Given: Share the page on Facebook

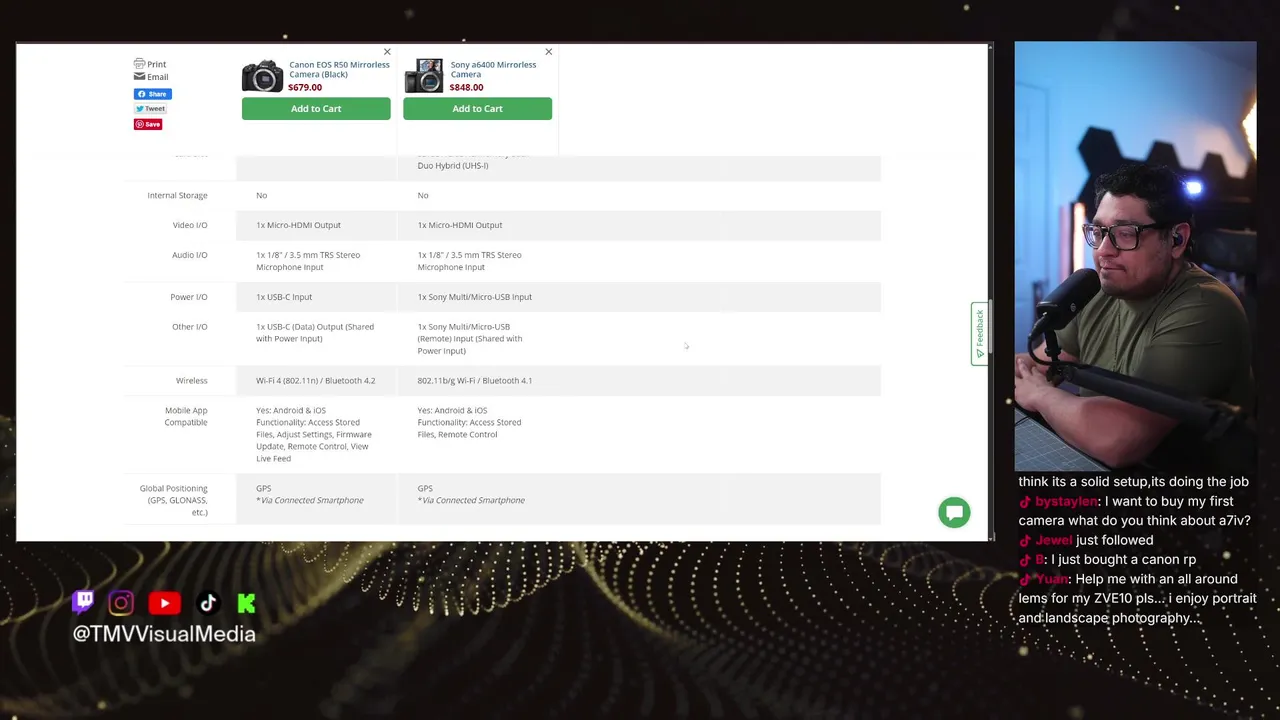Looking at the screenshot, I should 153,94.
